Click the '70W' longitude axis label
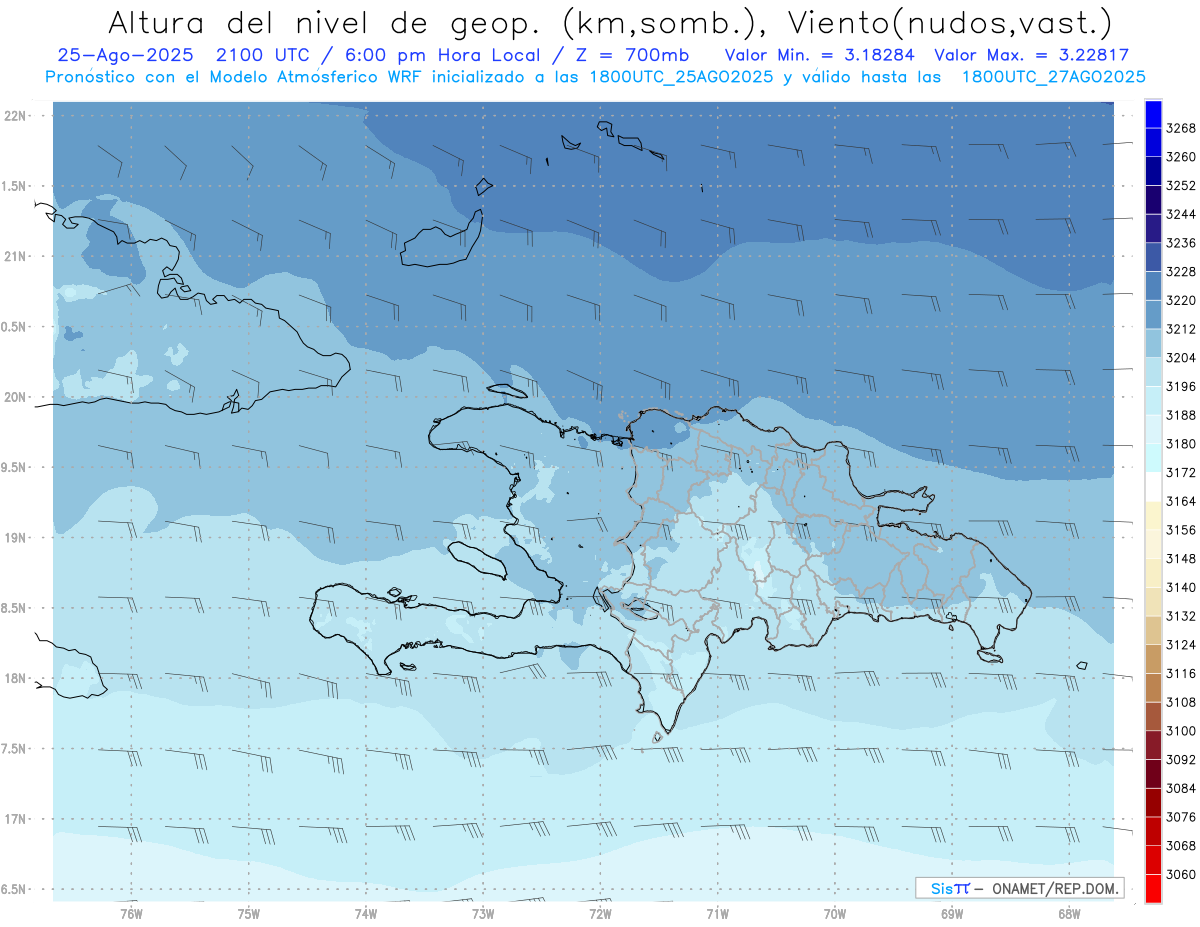Viewport: 1200px width, 927px height. 835,913
